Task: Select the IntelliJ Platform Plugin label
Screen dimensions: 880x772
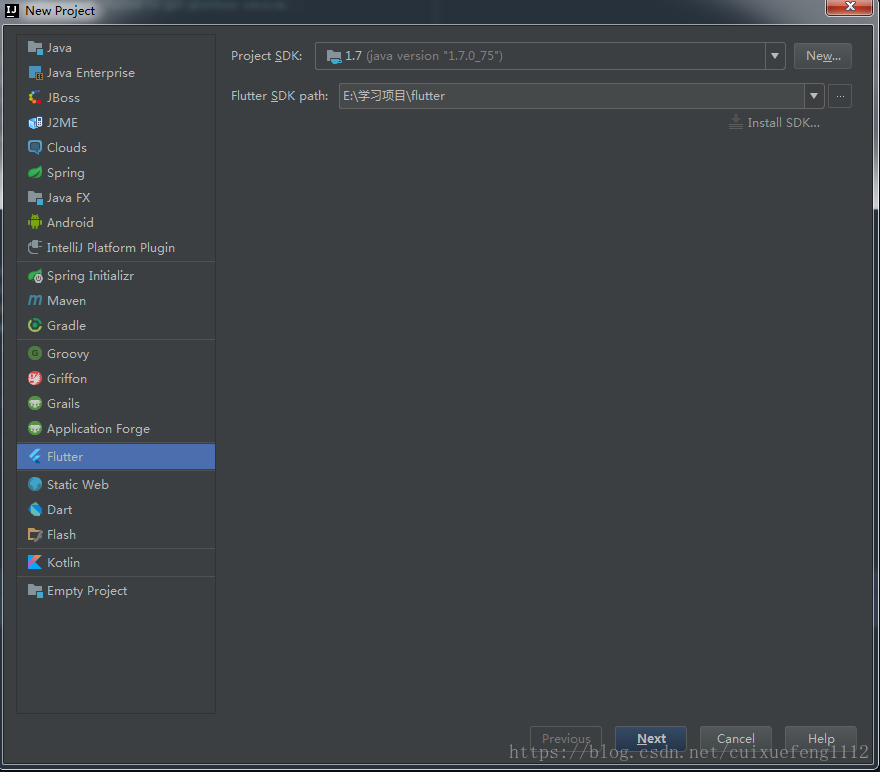Action: tap(111, 247)
